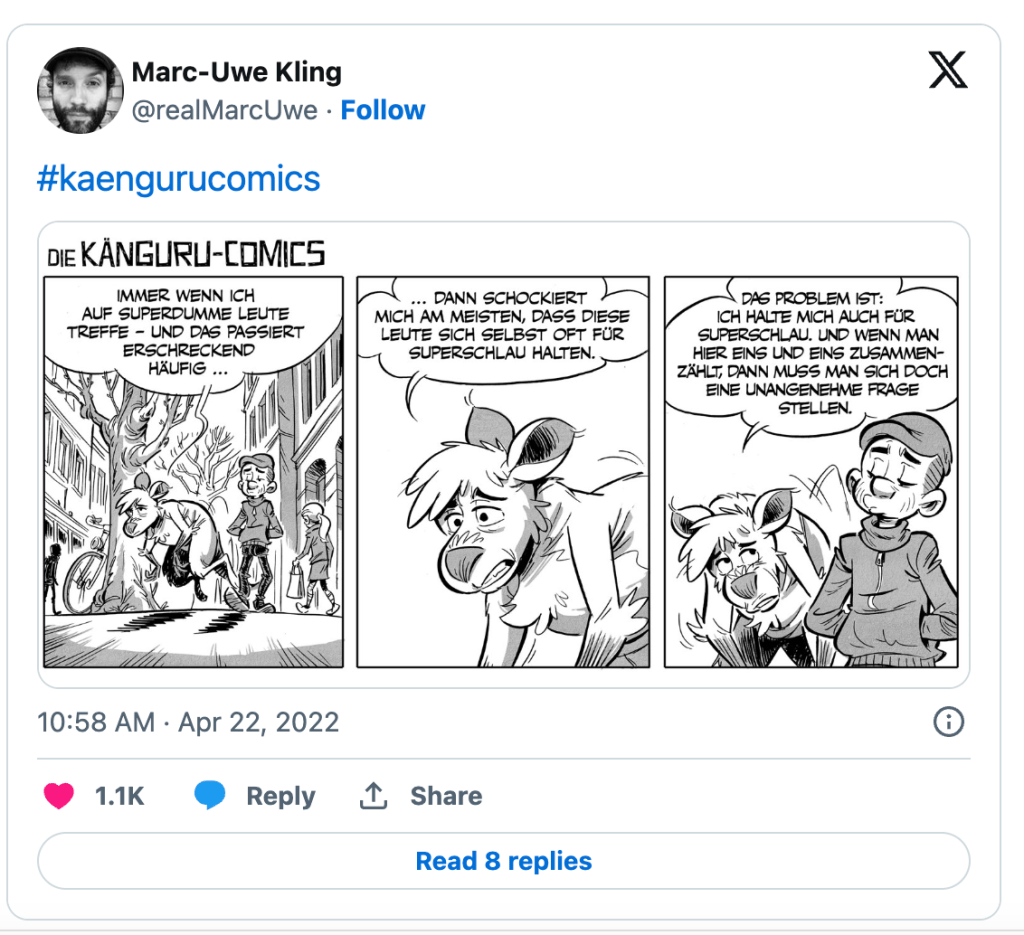The width and height of the screenshot is (1024, 935).
Task: Click the Die Känguru-Comics title in the image
Action: coord(186,255)
